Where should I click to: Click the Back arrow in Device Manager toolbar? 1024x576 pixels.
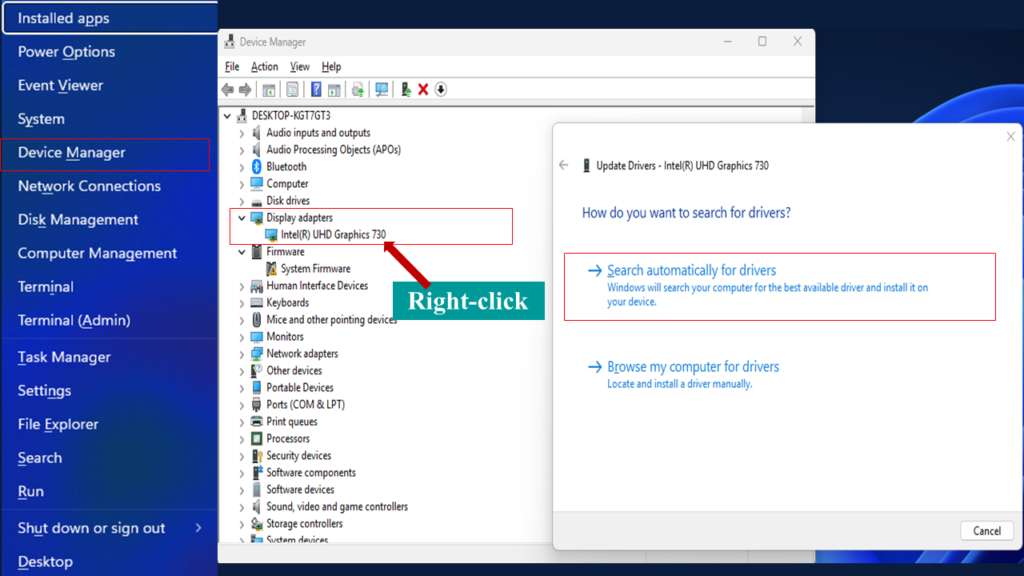click(227, 89)
